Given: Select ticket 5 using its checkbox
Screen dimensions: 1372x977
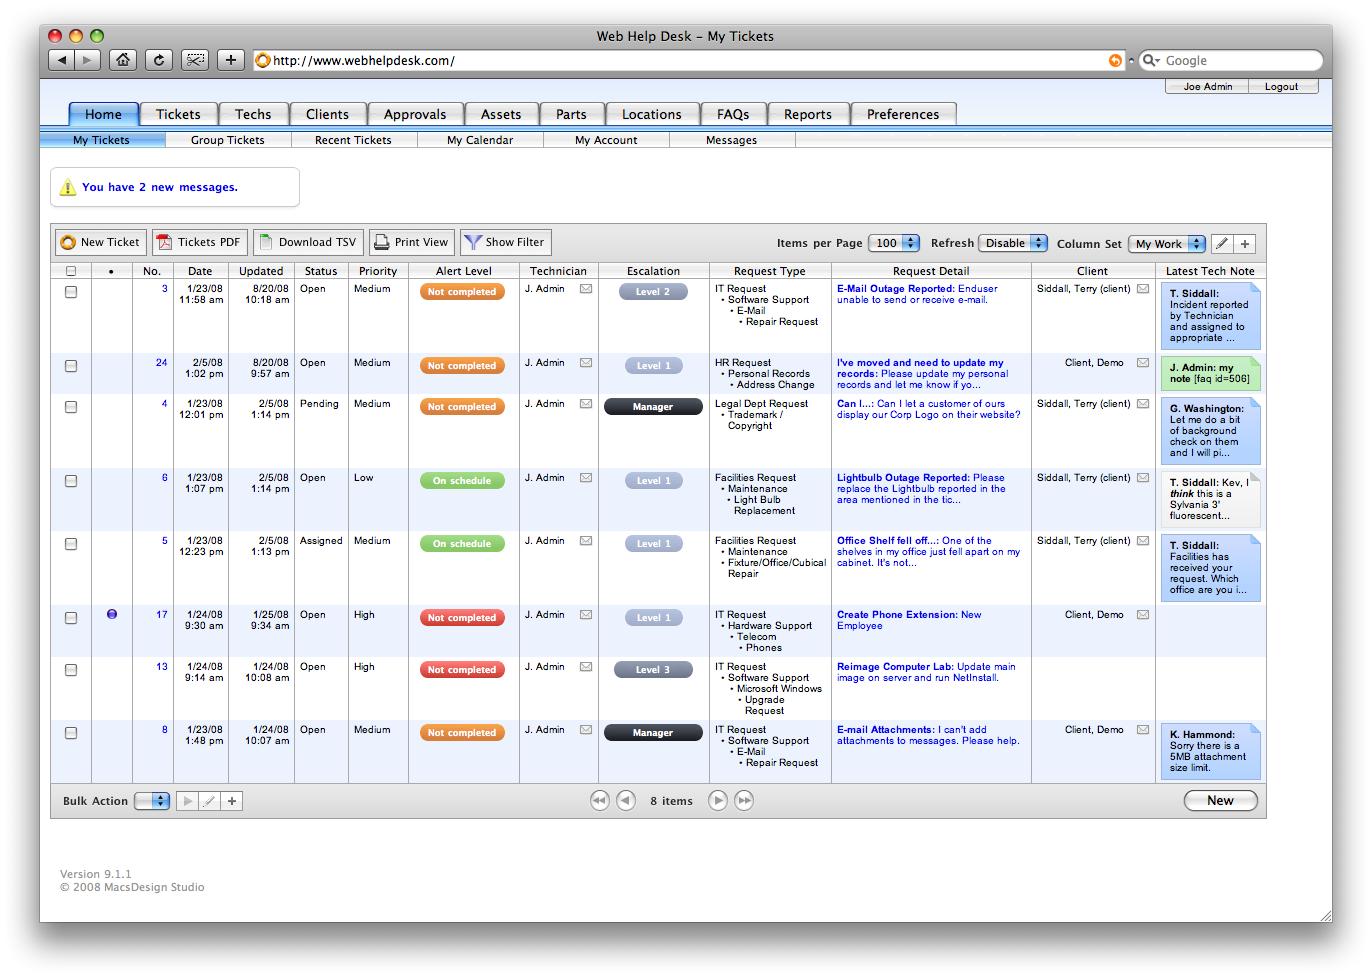Looking at the screenshot, I should pyautogui.click(x=71, y=544).
